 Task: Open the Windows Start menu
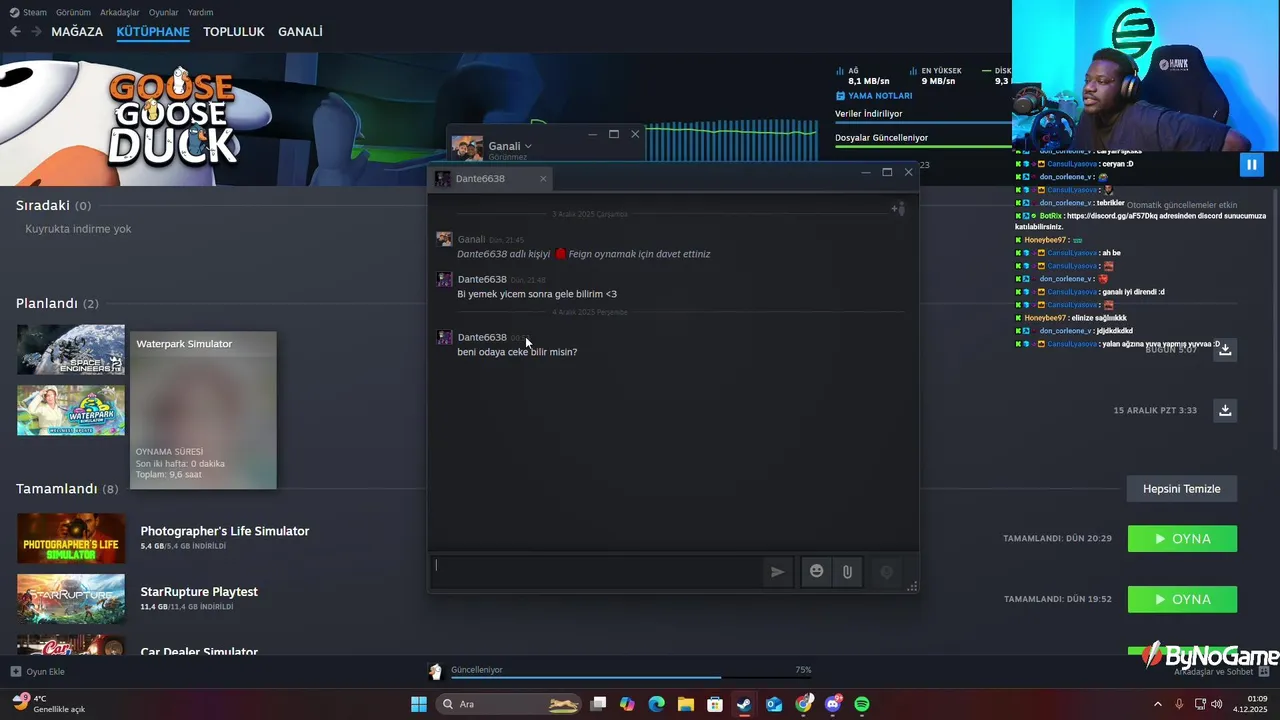(419, 704)
